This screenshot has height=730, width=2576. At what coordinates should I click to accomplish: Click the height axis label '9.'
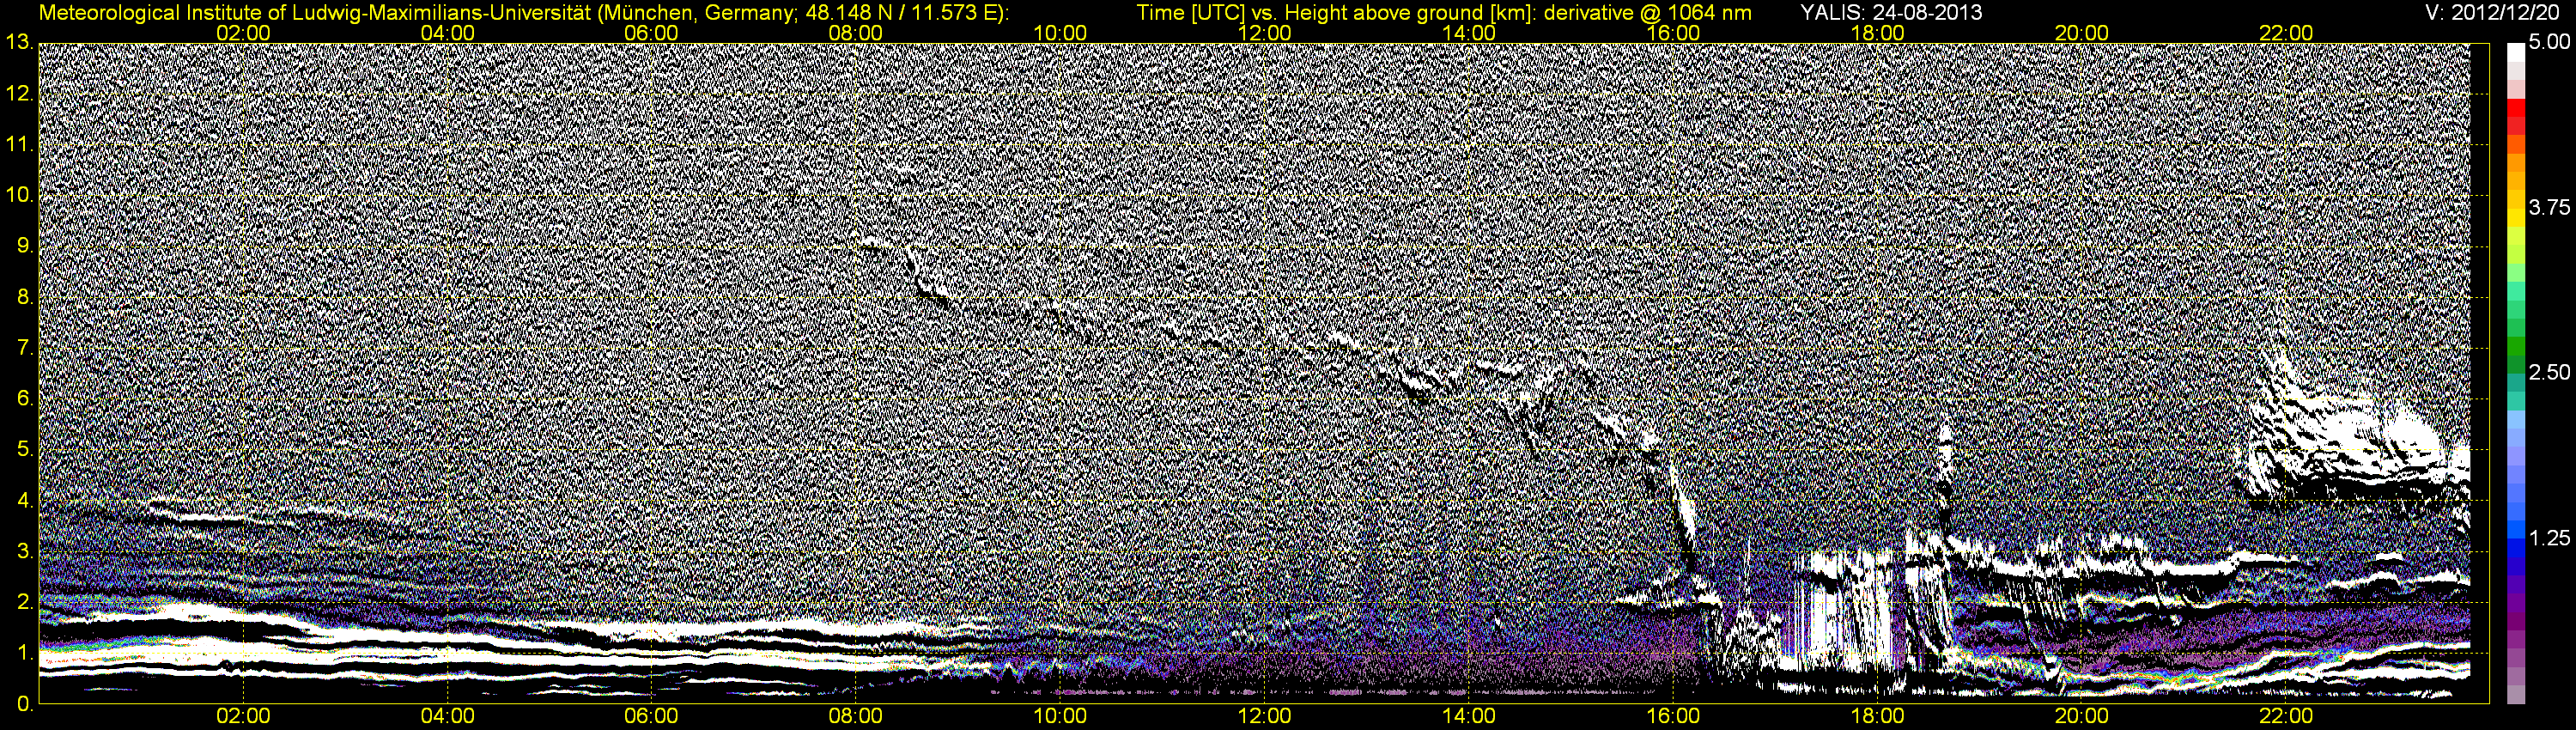coord(25,246)
